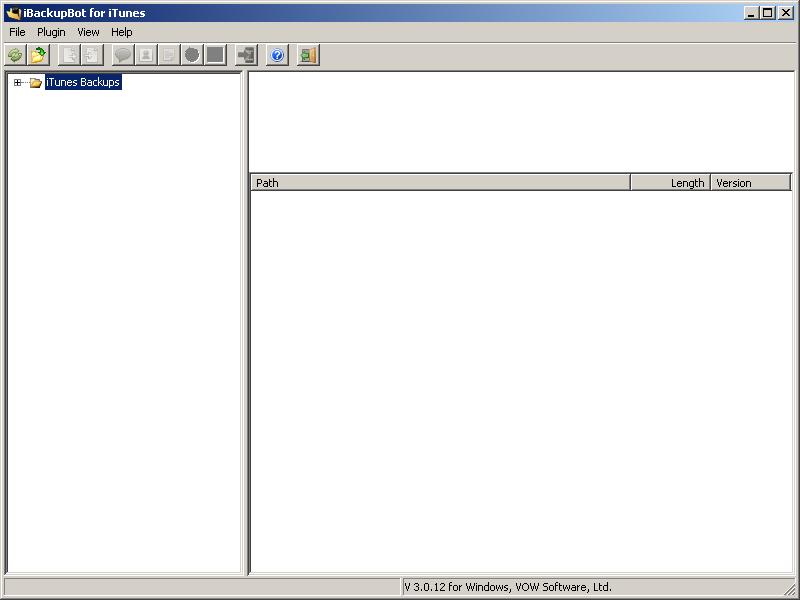Open the Help menu
The height and width of the screenshot is (600, 800).
coord(121,32)
